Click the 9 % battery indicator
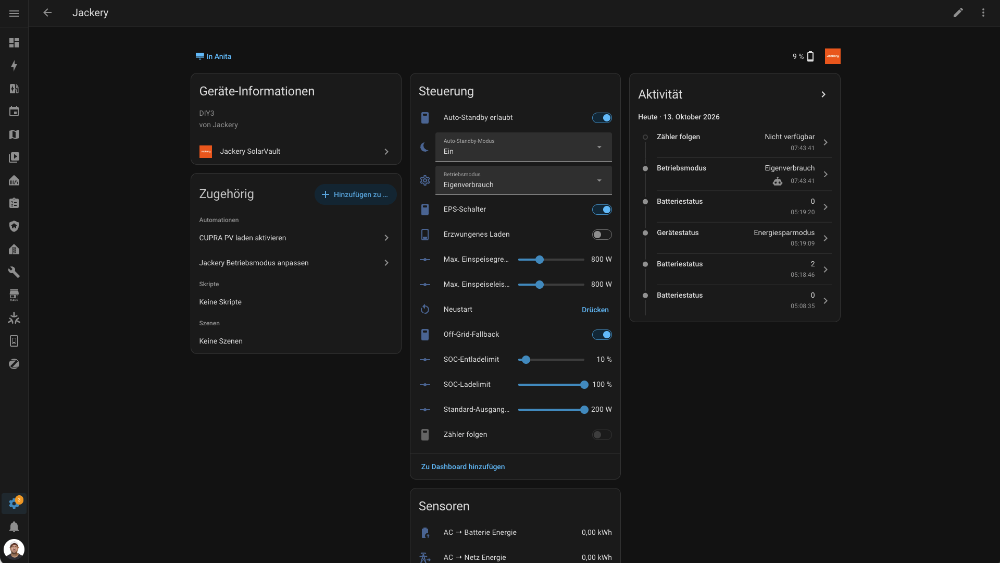This screenshot has height=563, width=1000. click(803, 56)
